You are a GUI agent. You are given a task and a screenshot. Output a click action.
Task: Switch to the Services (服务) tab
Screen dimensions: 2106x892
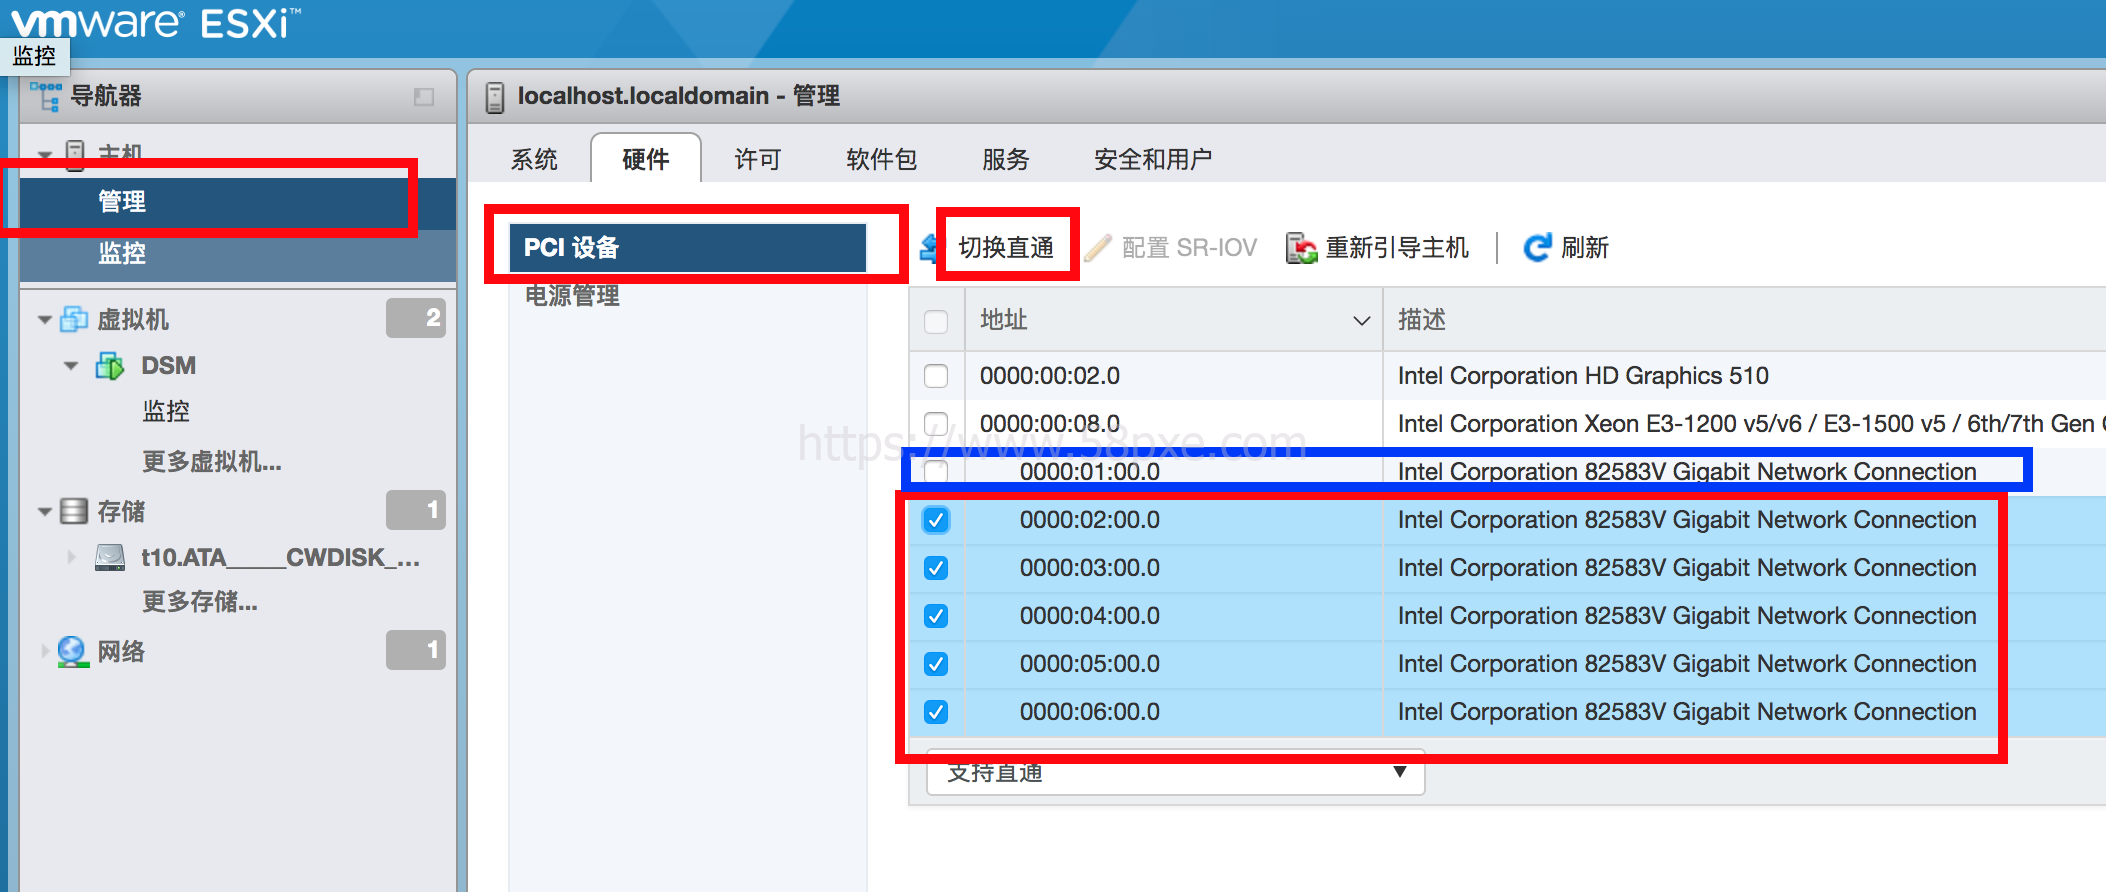[1005, 159]
